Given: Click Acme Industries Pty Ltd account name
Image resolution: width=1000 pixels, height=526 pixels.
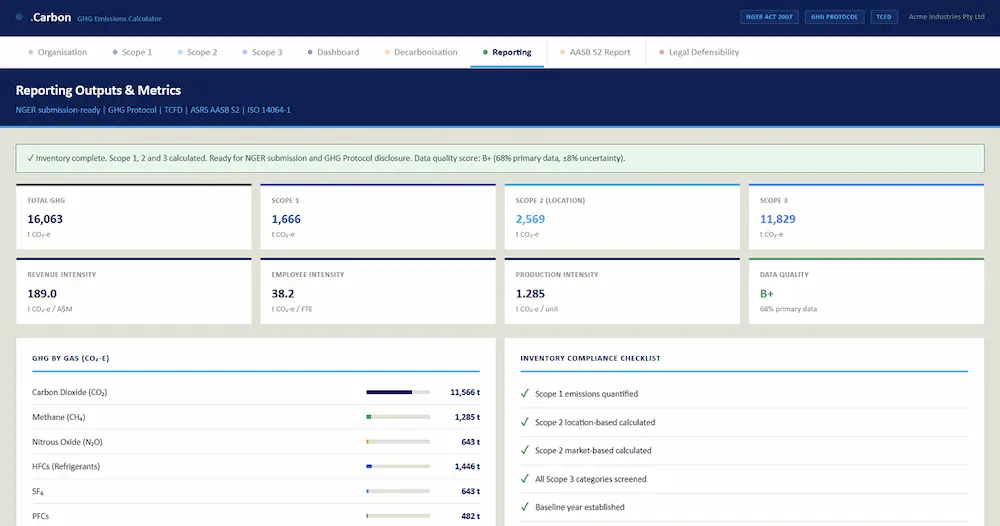Looking at the screenshot, I should point(946,17).
